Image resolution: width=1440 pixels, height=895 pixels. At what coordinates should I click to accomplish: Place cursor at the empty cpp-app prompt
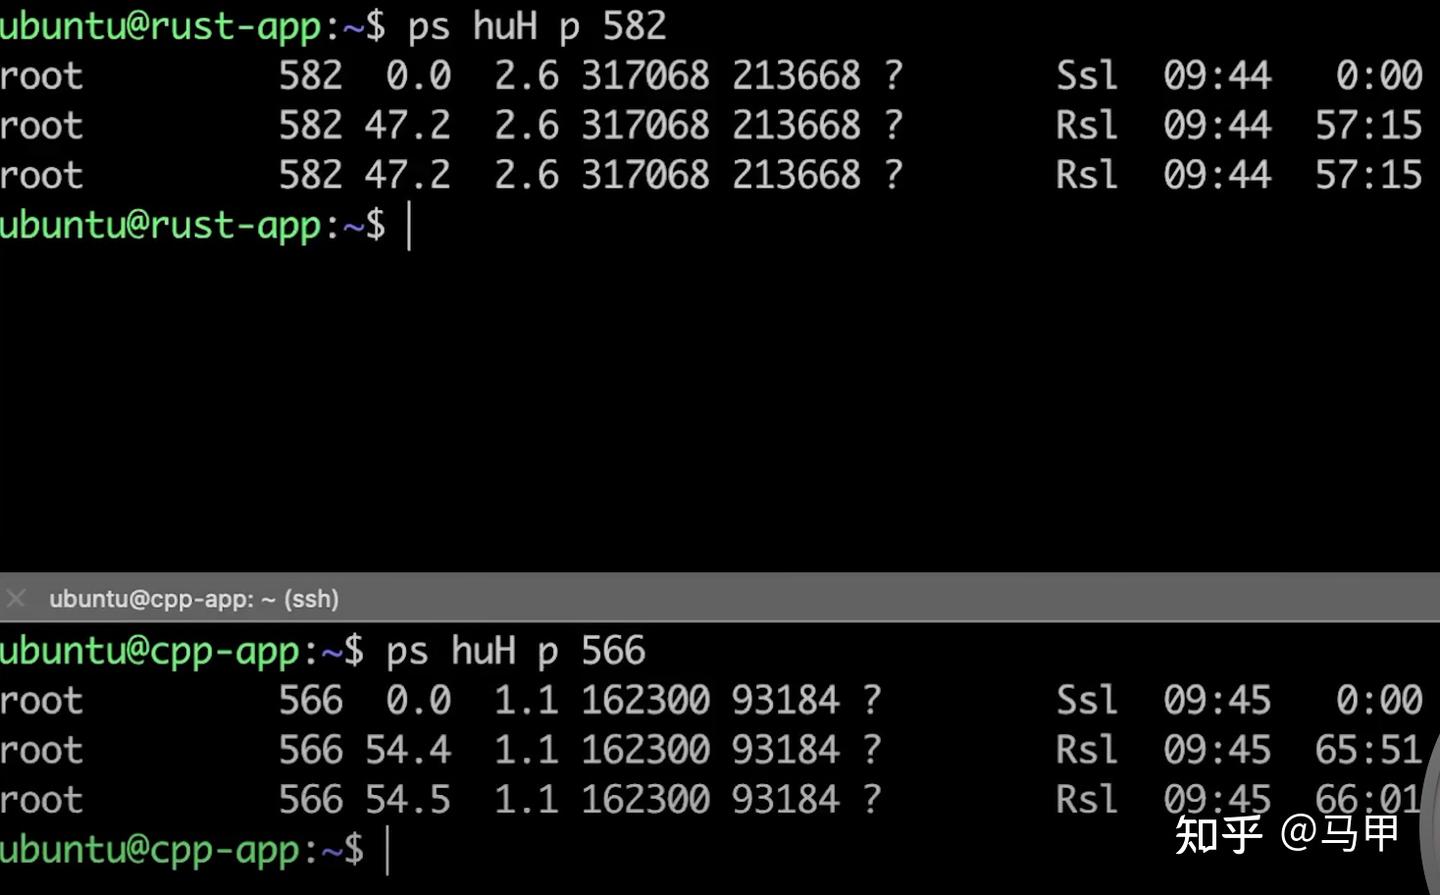tap(388, 851)
